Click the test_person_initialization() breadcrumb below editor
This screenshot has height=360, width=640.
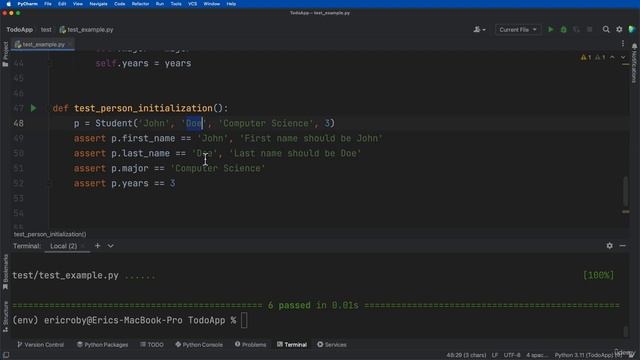point(50,234)
